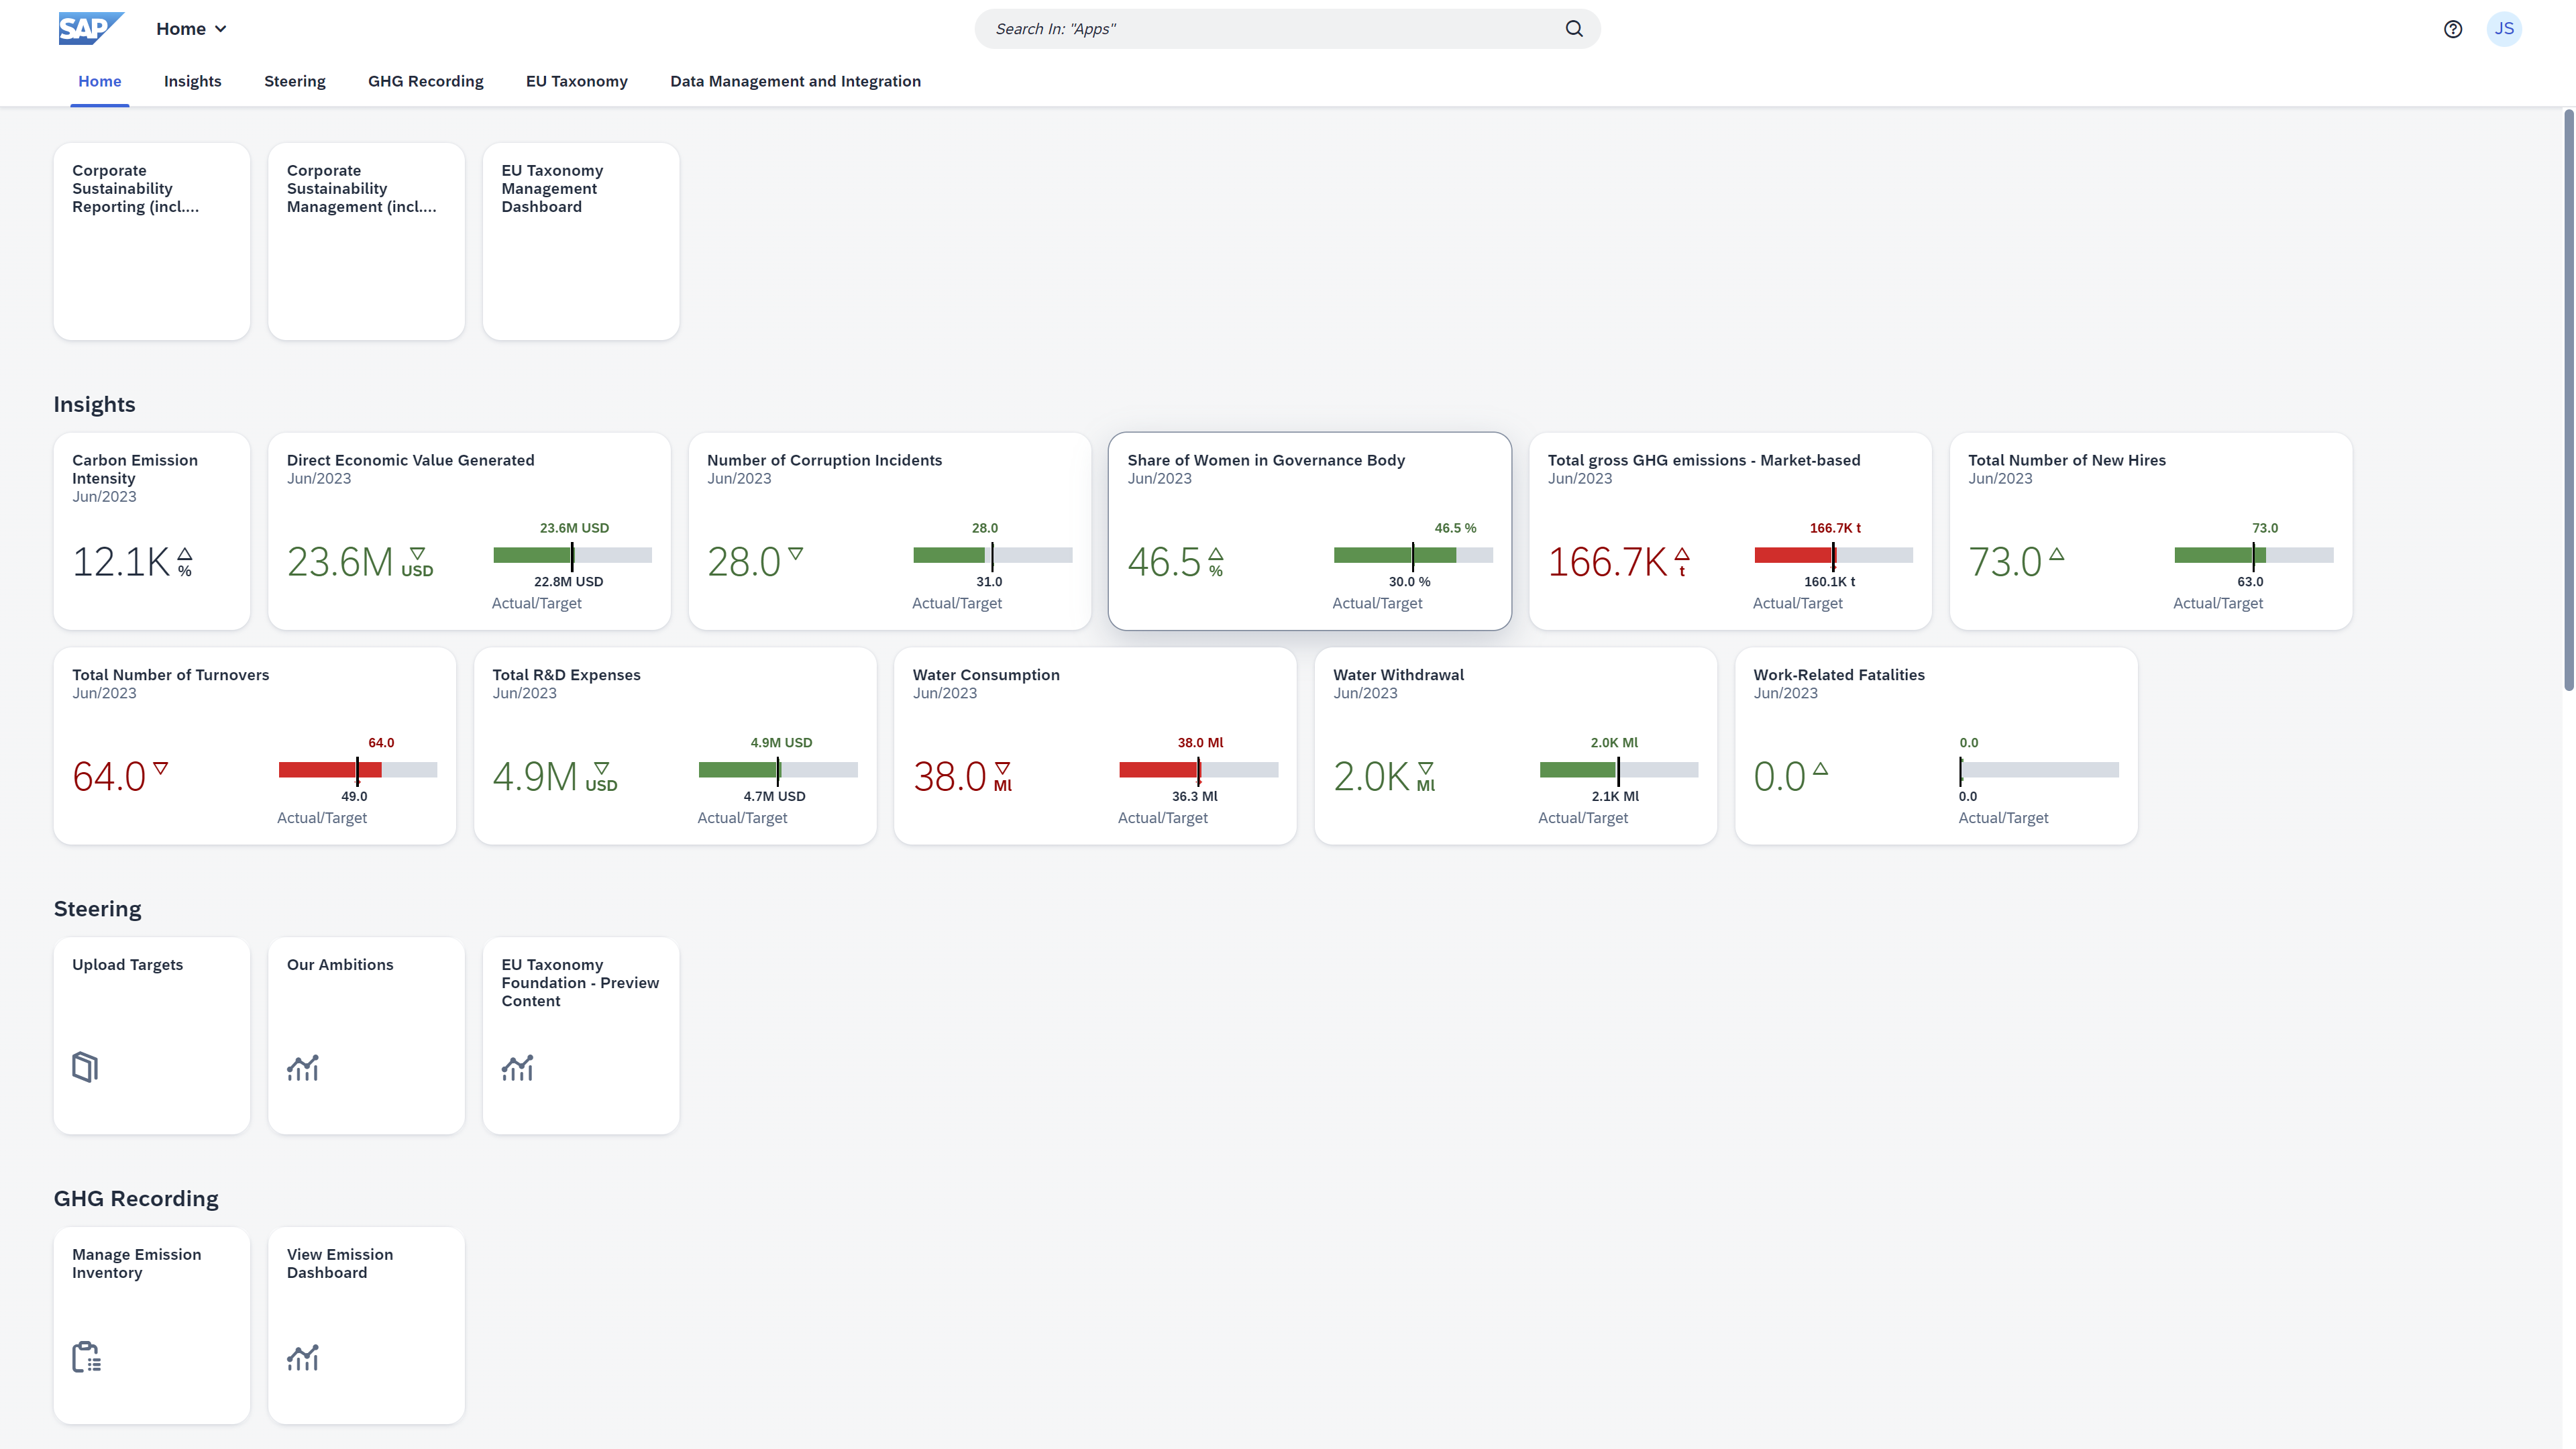
Task: Select the Home tab
Action: click(x=100, y=81)
